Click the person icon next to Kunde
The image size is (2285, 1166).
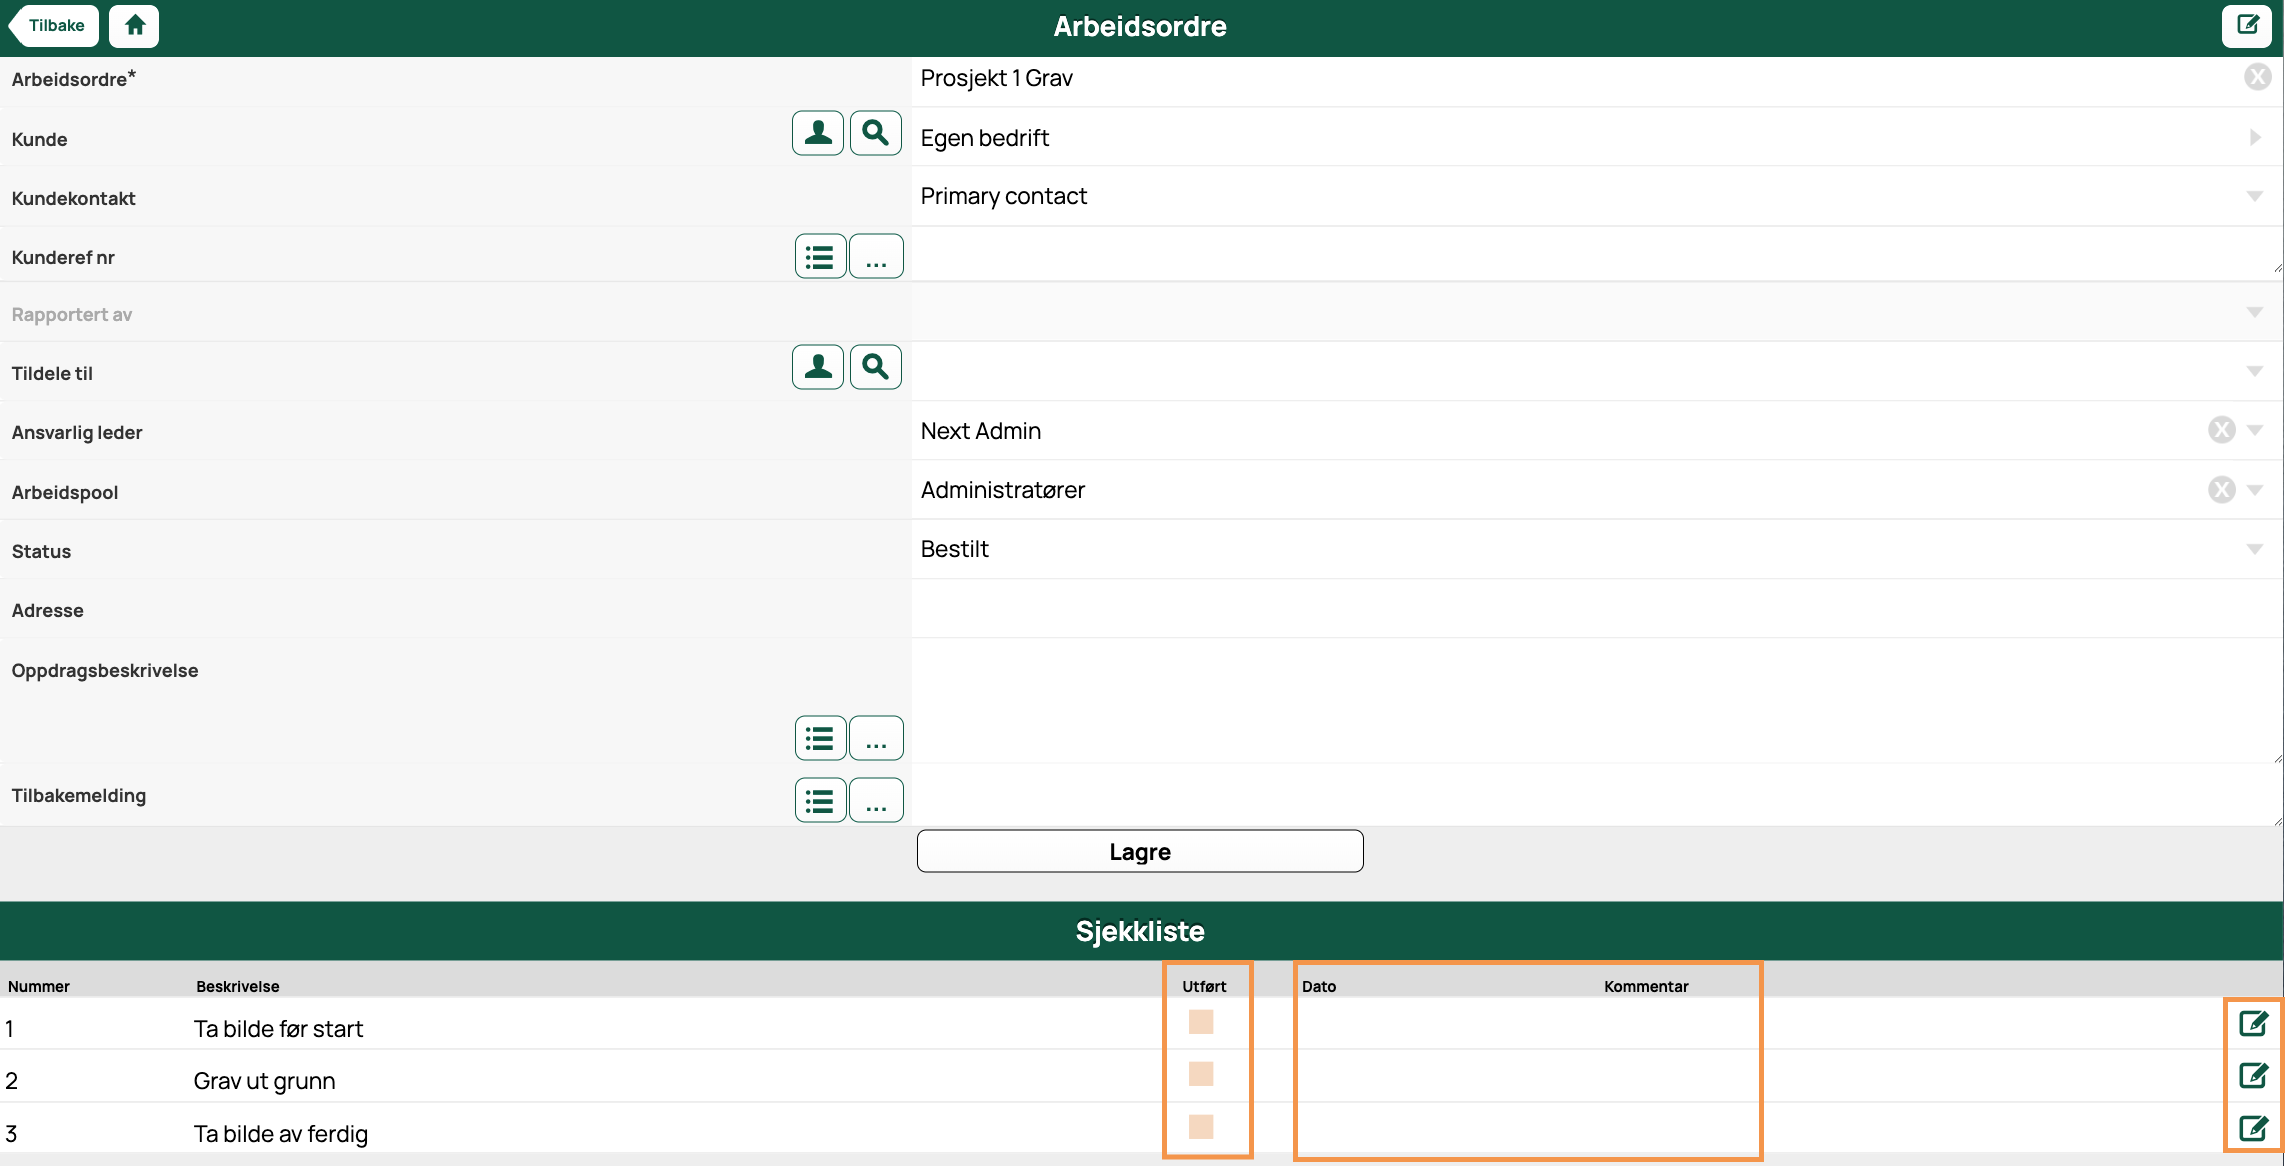click(817, 134)
